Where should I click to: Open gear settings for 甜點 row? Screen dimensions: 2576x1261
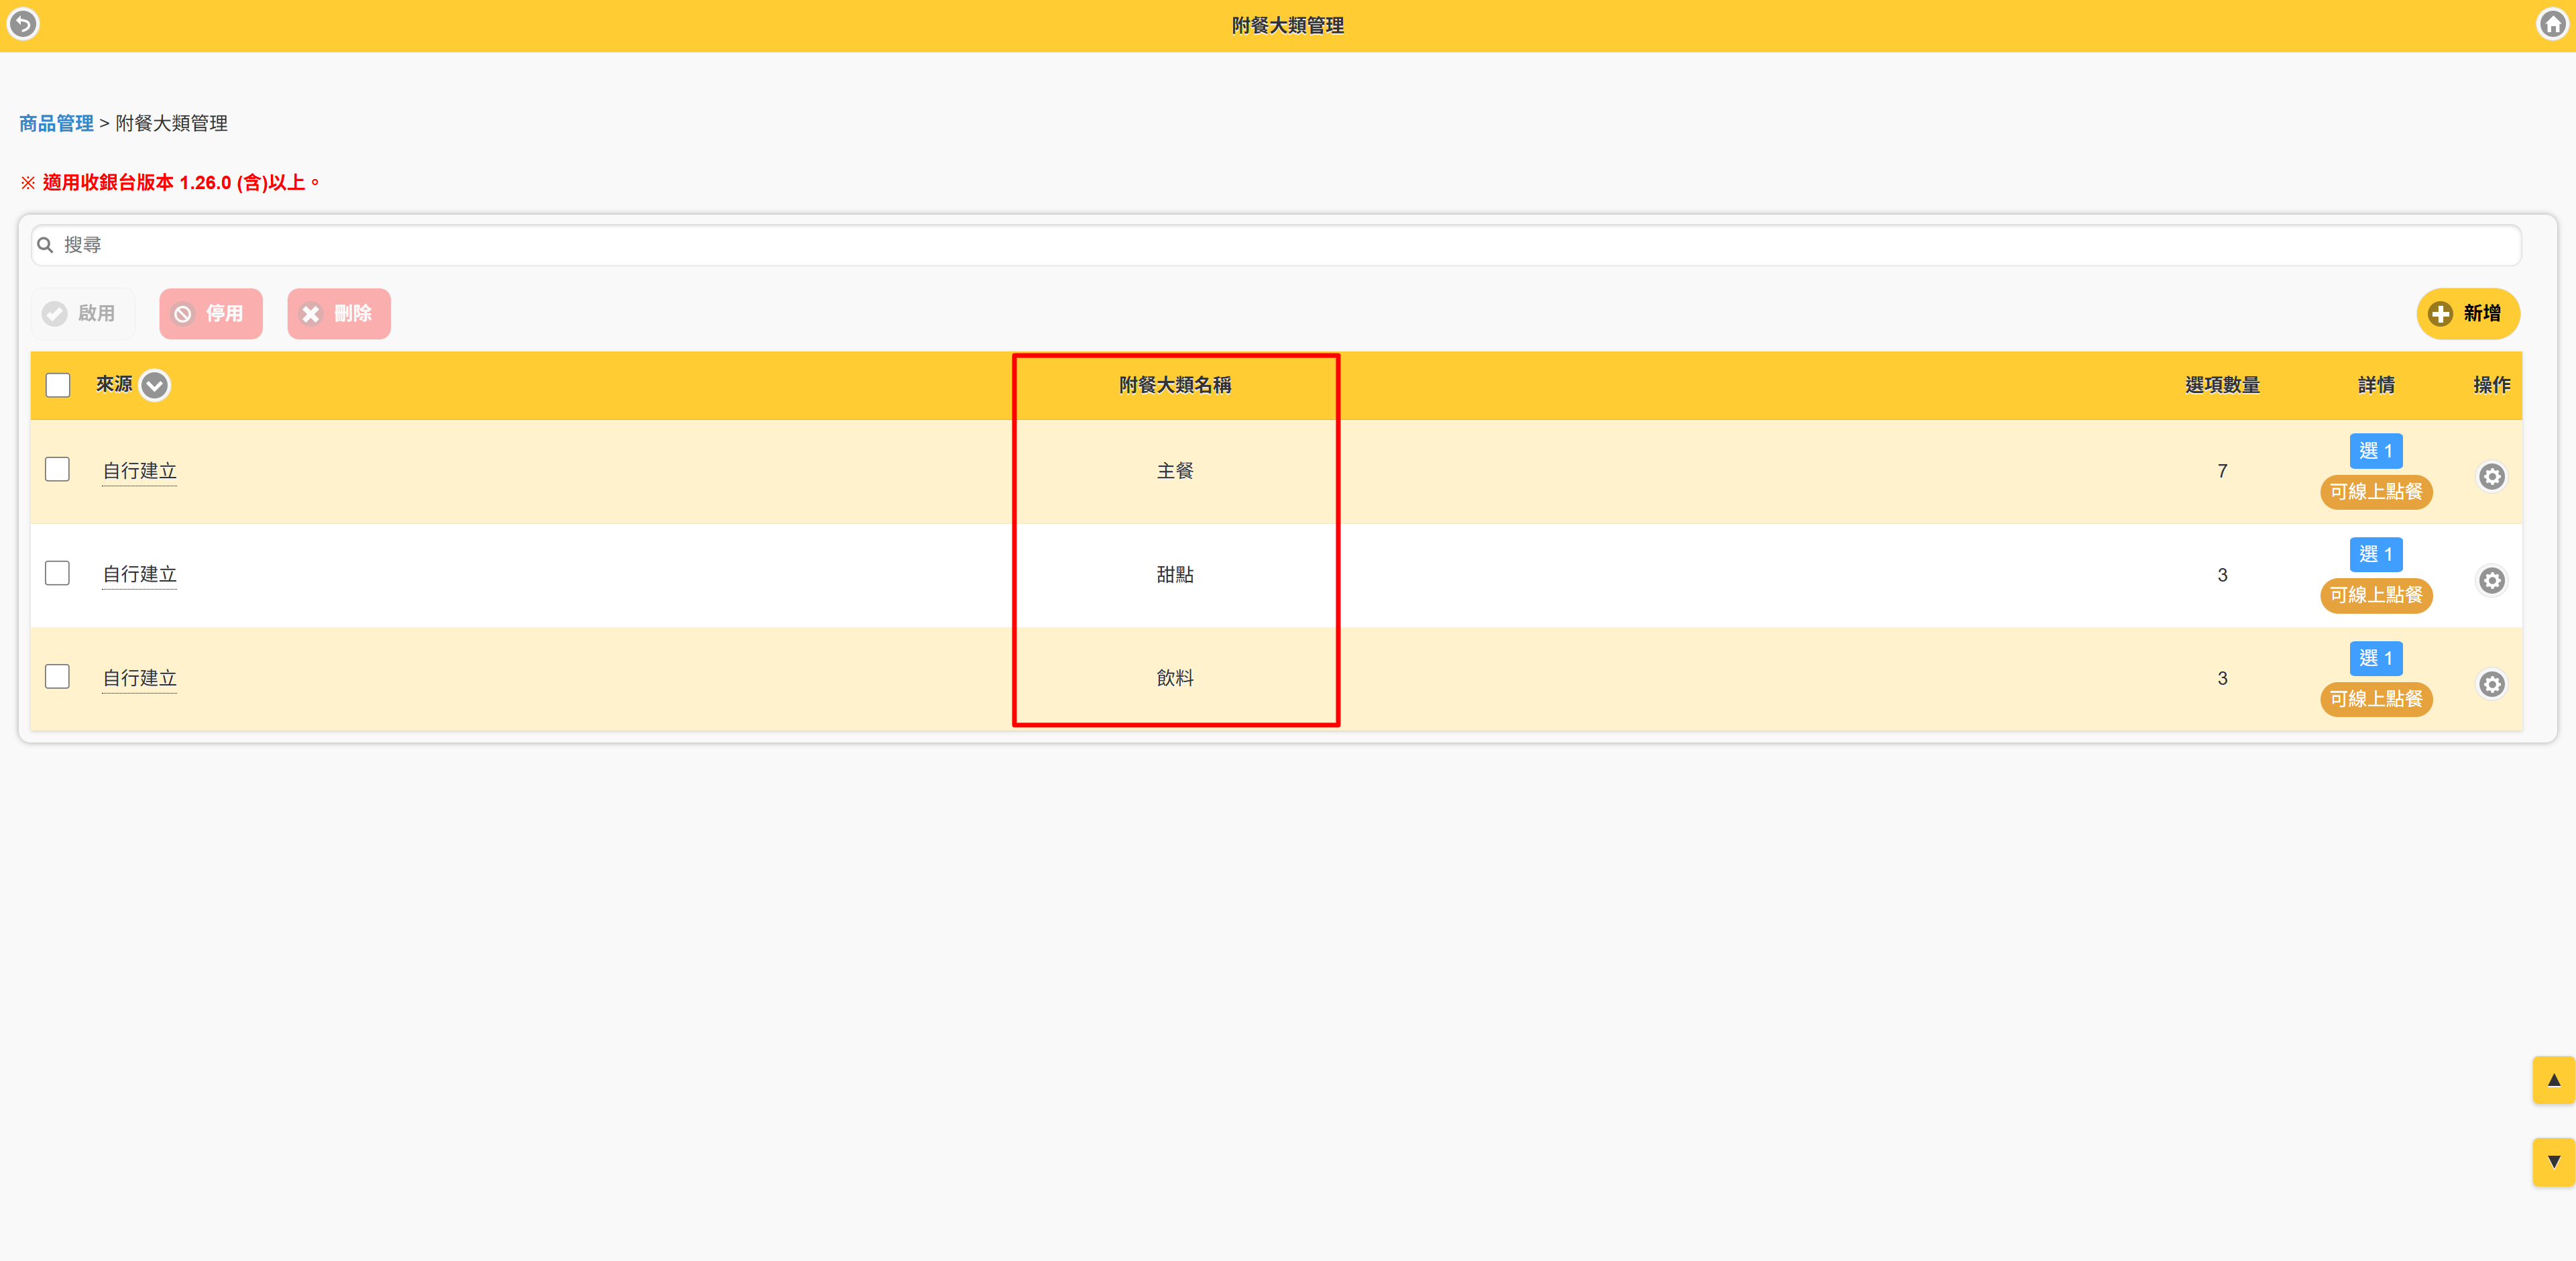click(2491, 581)
